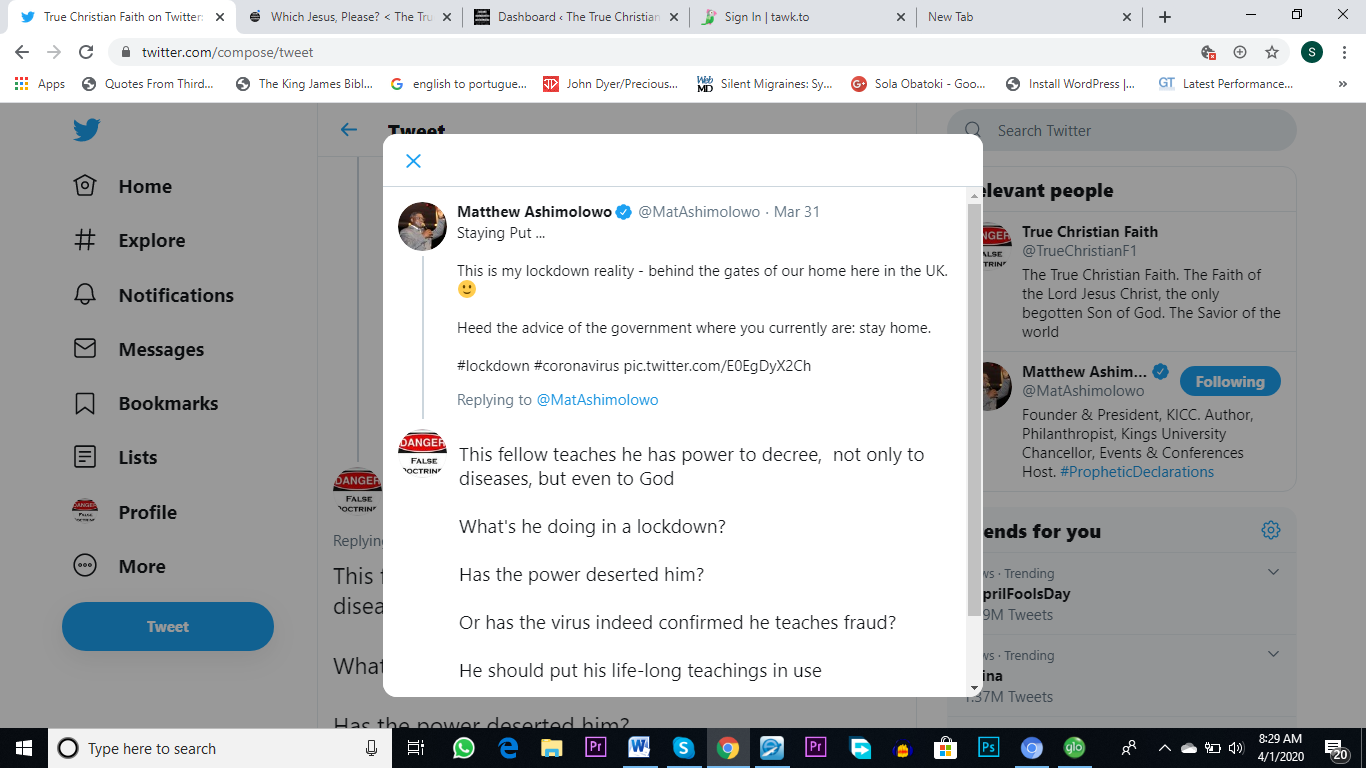Screen dimensions: 1366x768
Task: Close the compose tweet dialog with X
Action: (x=413, y=161)
